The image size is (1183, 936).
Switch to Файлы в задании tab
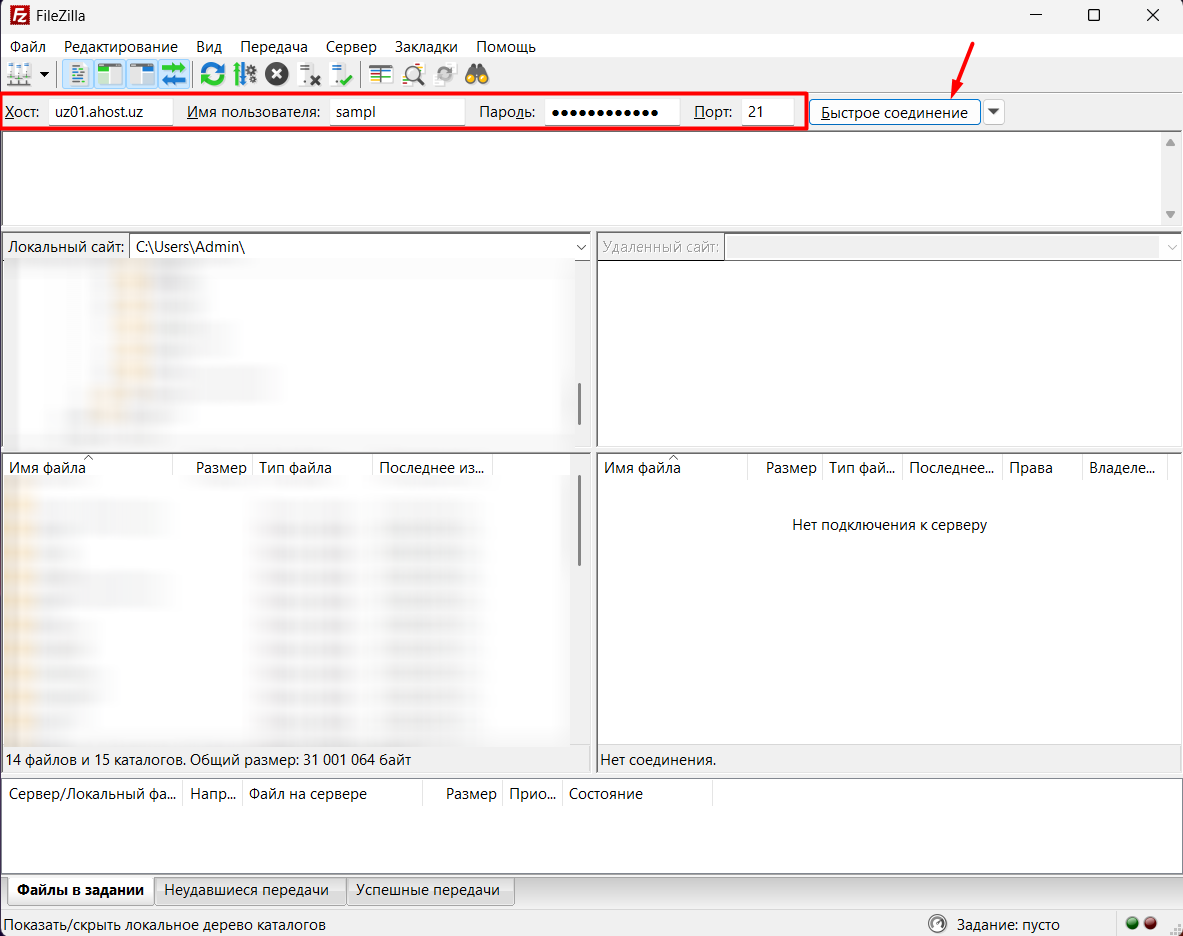[81, 890]
